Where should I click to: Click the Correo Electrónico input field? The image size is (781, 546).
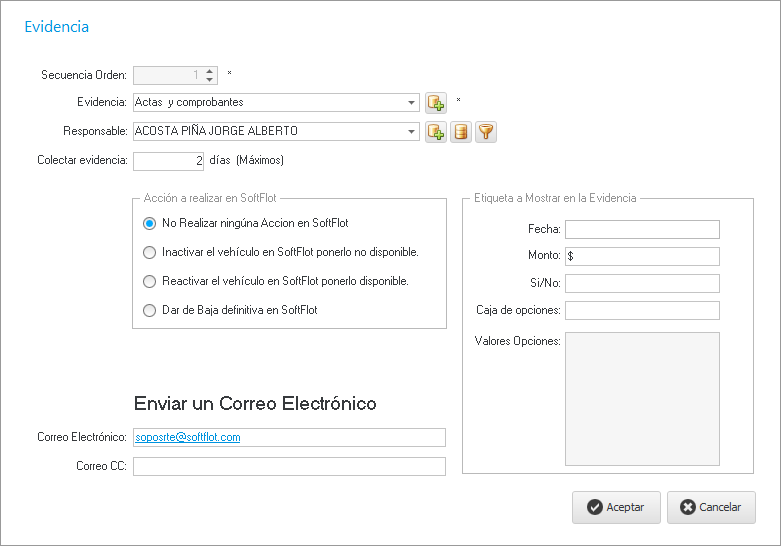pos(289,437)
